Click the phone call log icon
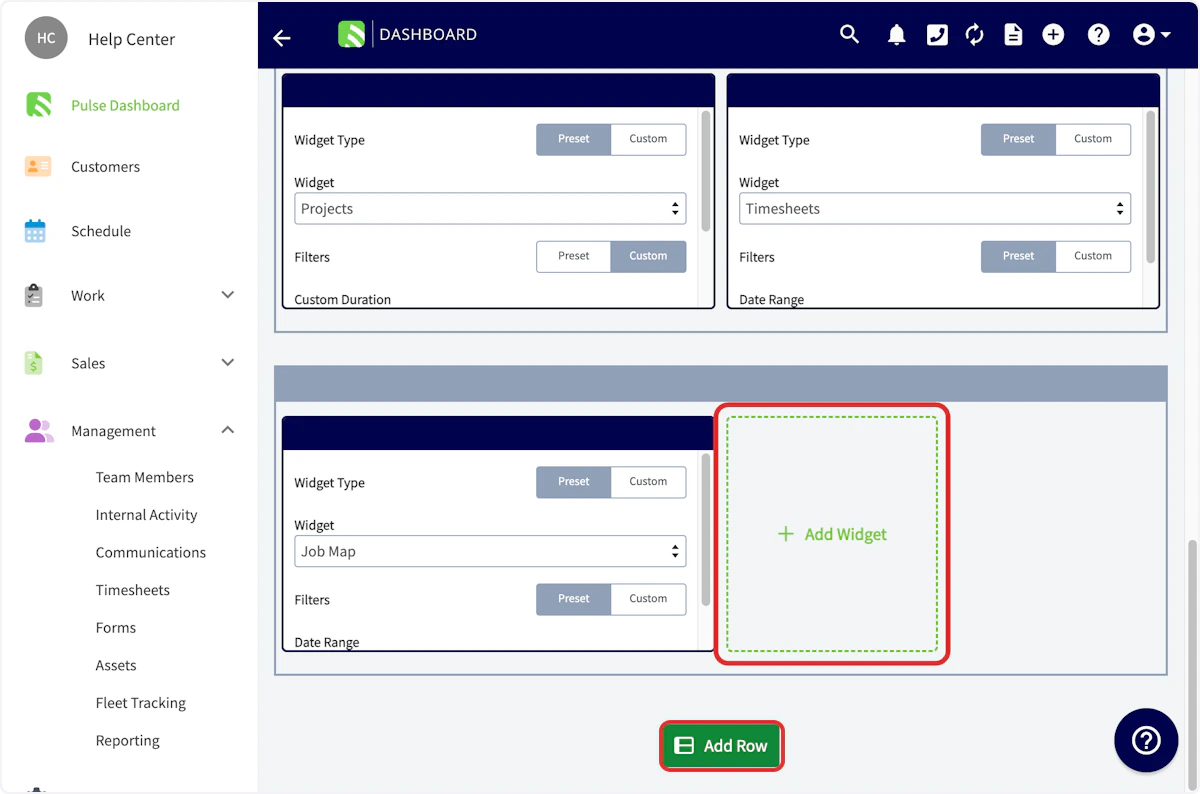This screenshot has width=1200, height=794. pyautogui.click(x=937, y=35)
